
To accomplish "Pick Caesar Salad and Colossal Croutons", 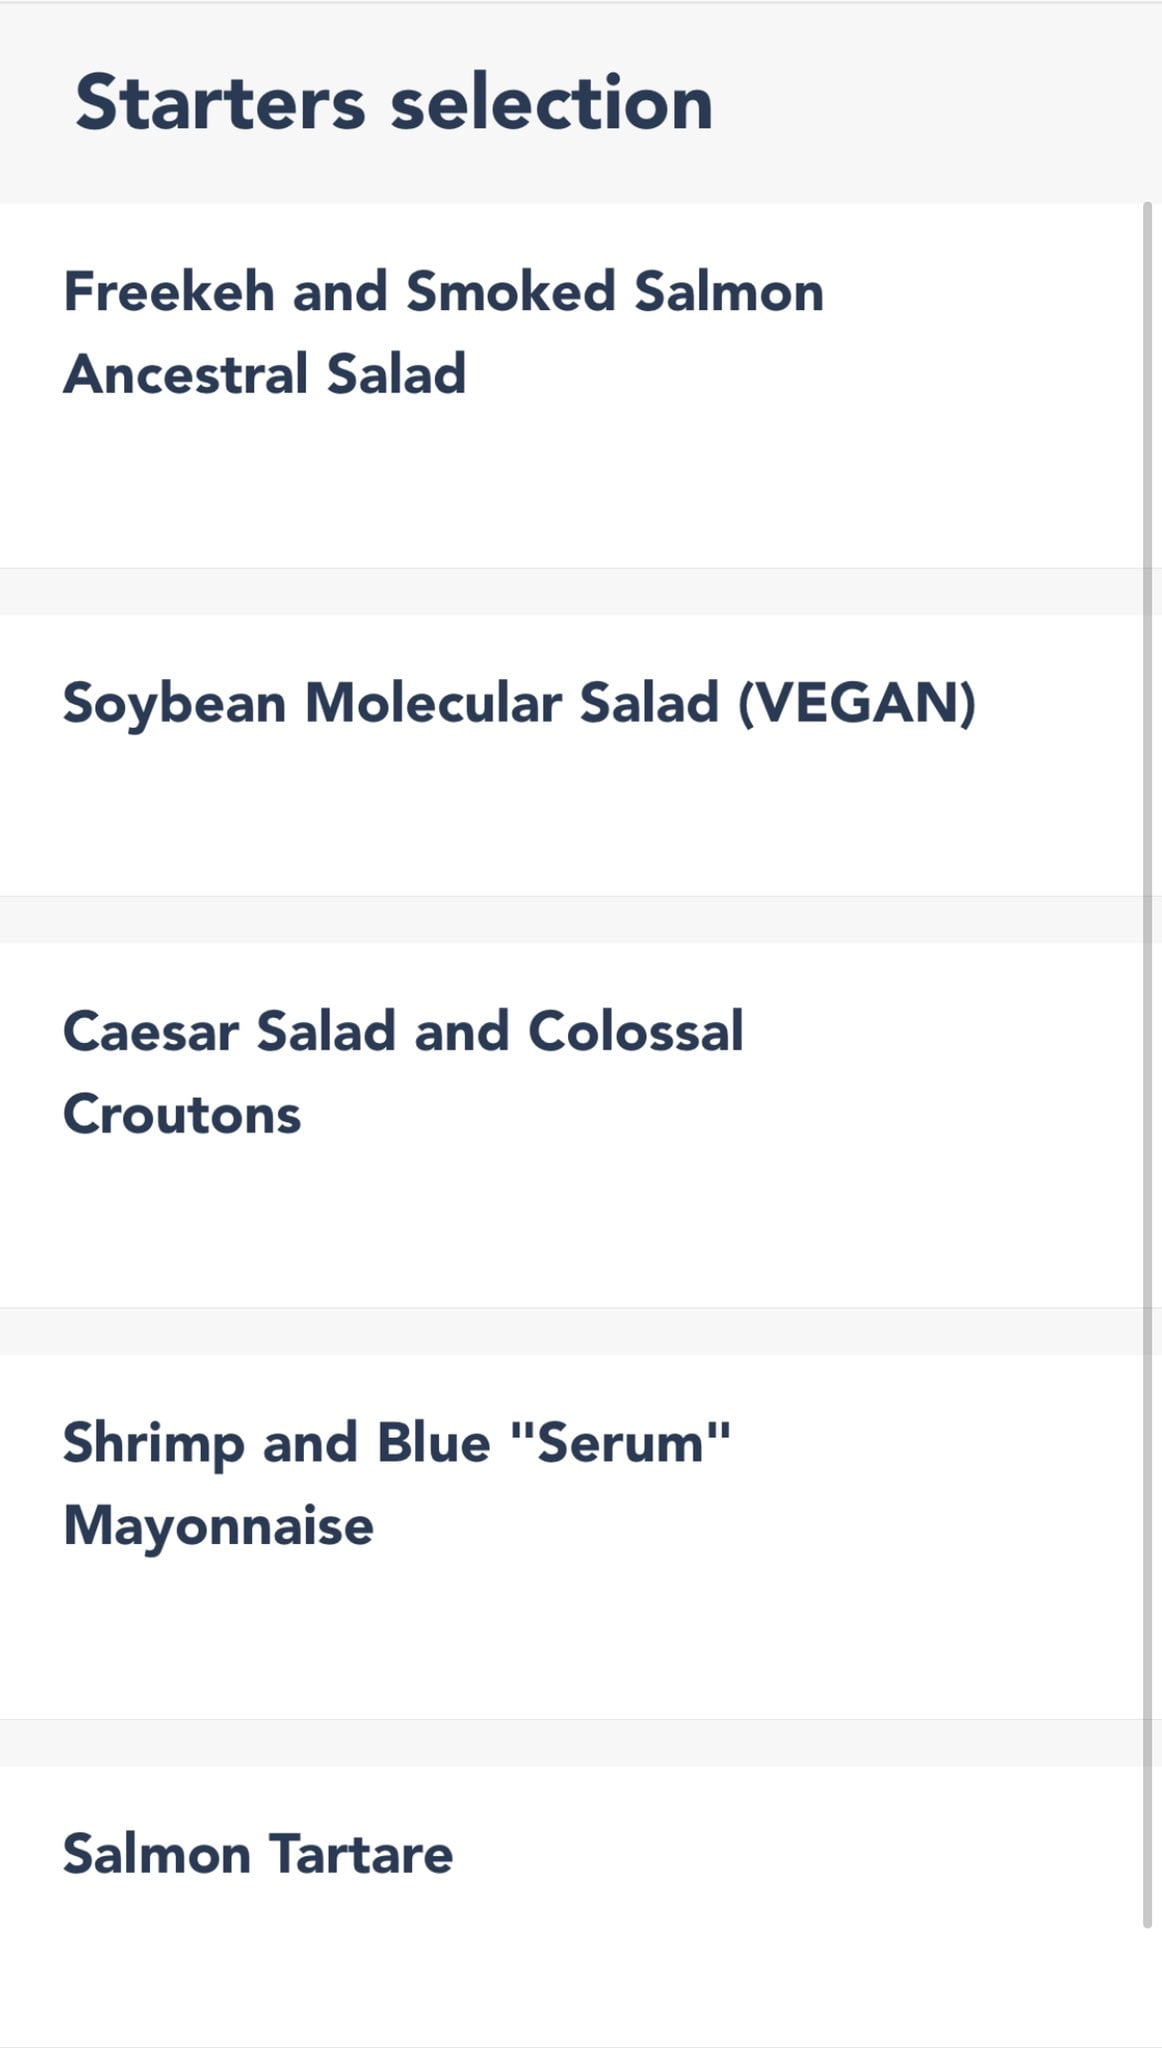I will [402, 1072].
